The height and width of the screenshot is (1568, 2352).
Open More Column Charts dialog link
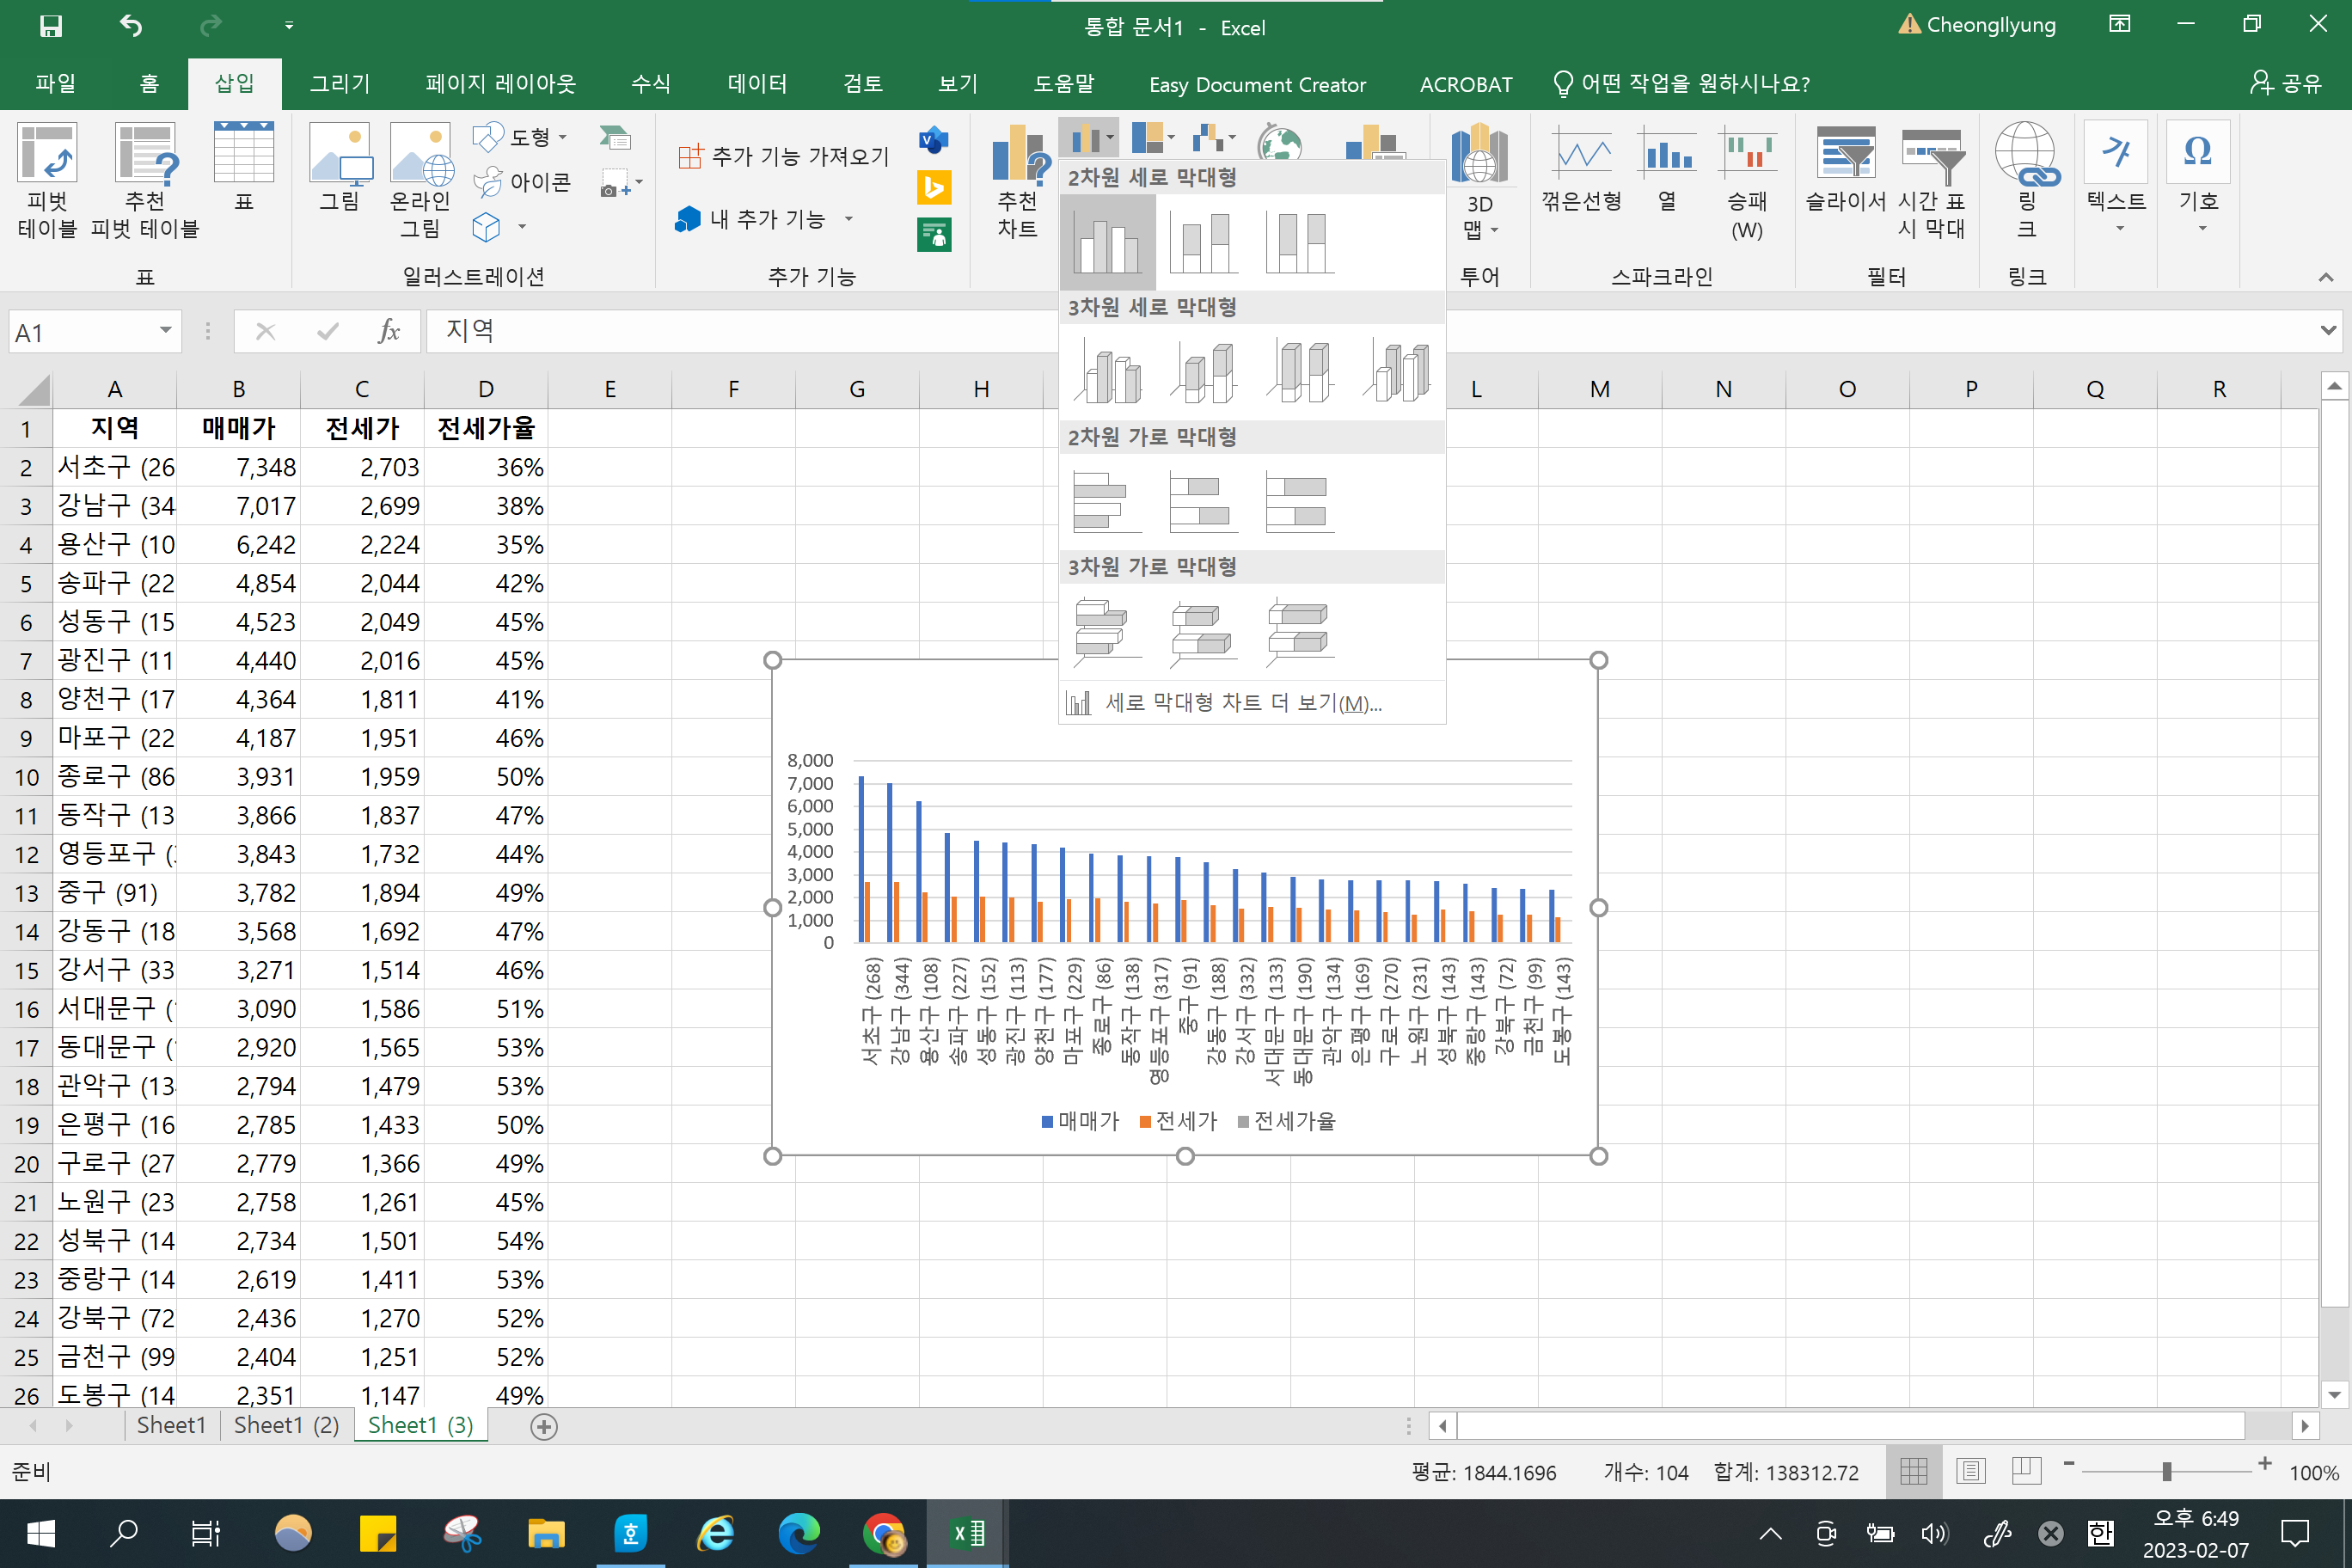tap(1241, 703)
